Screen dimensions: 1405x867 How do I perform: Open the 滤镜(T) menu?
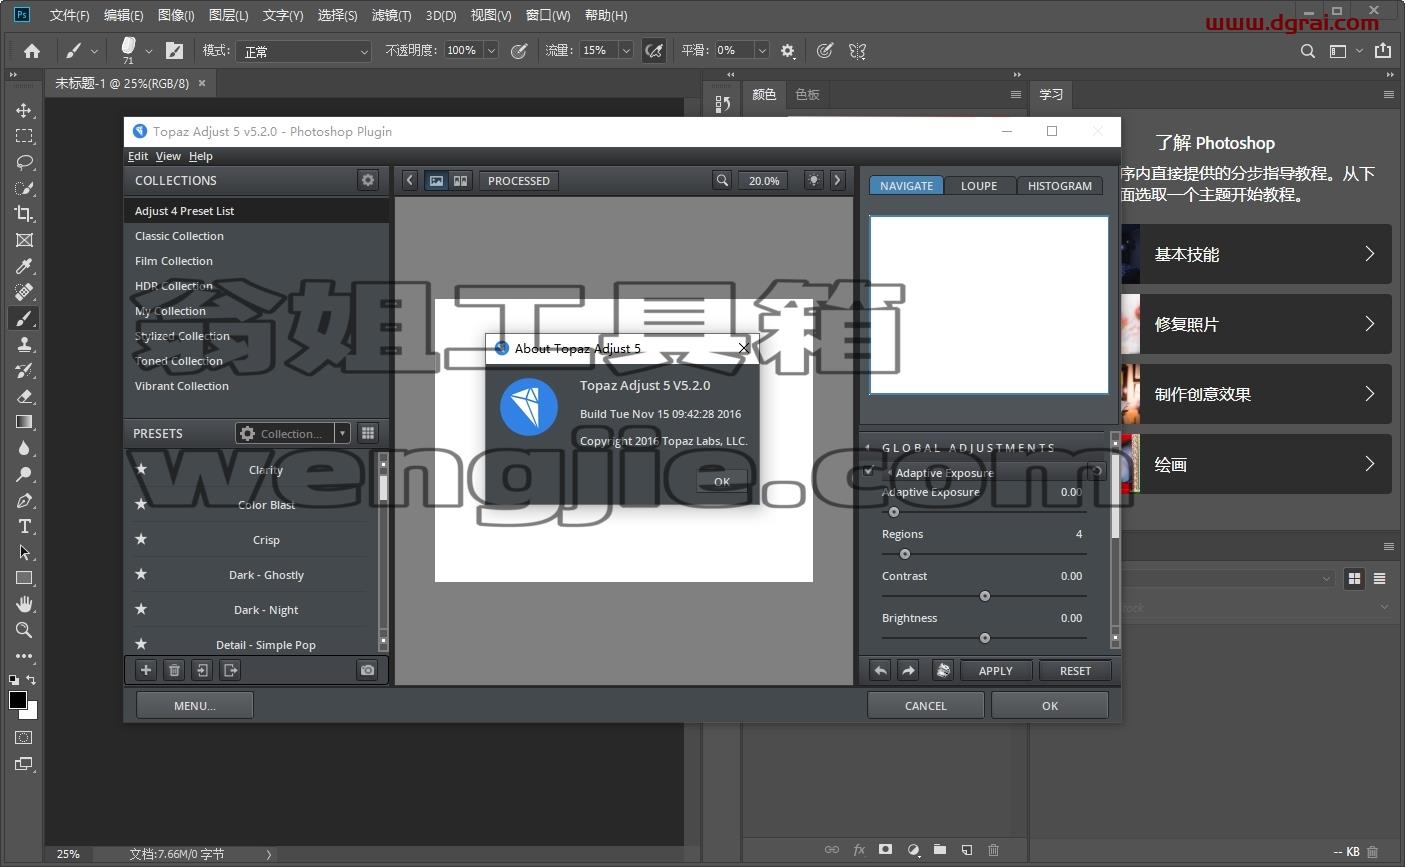(x=391, y=15)
